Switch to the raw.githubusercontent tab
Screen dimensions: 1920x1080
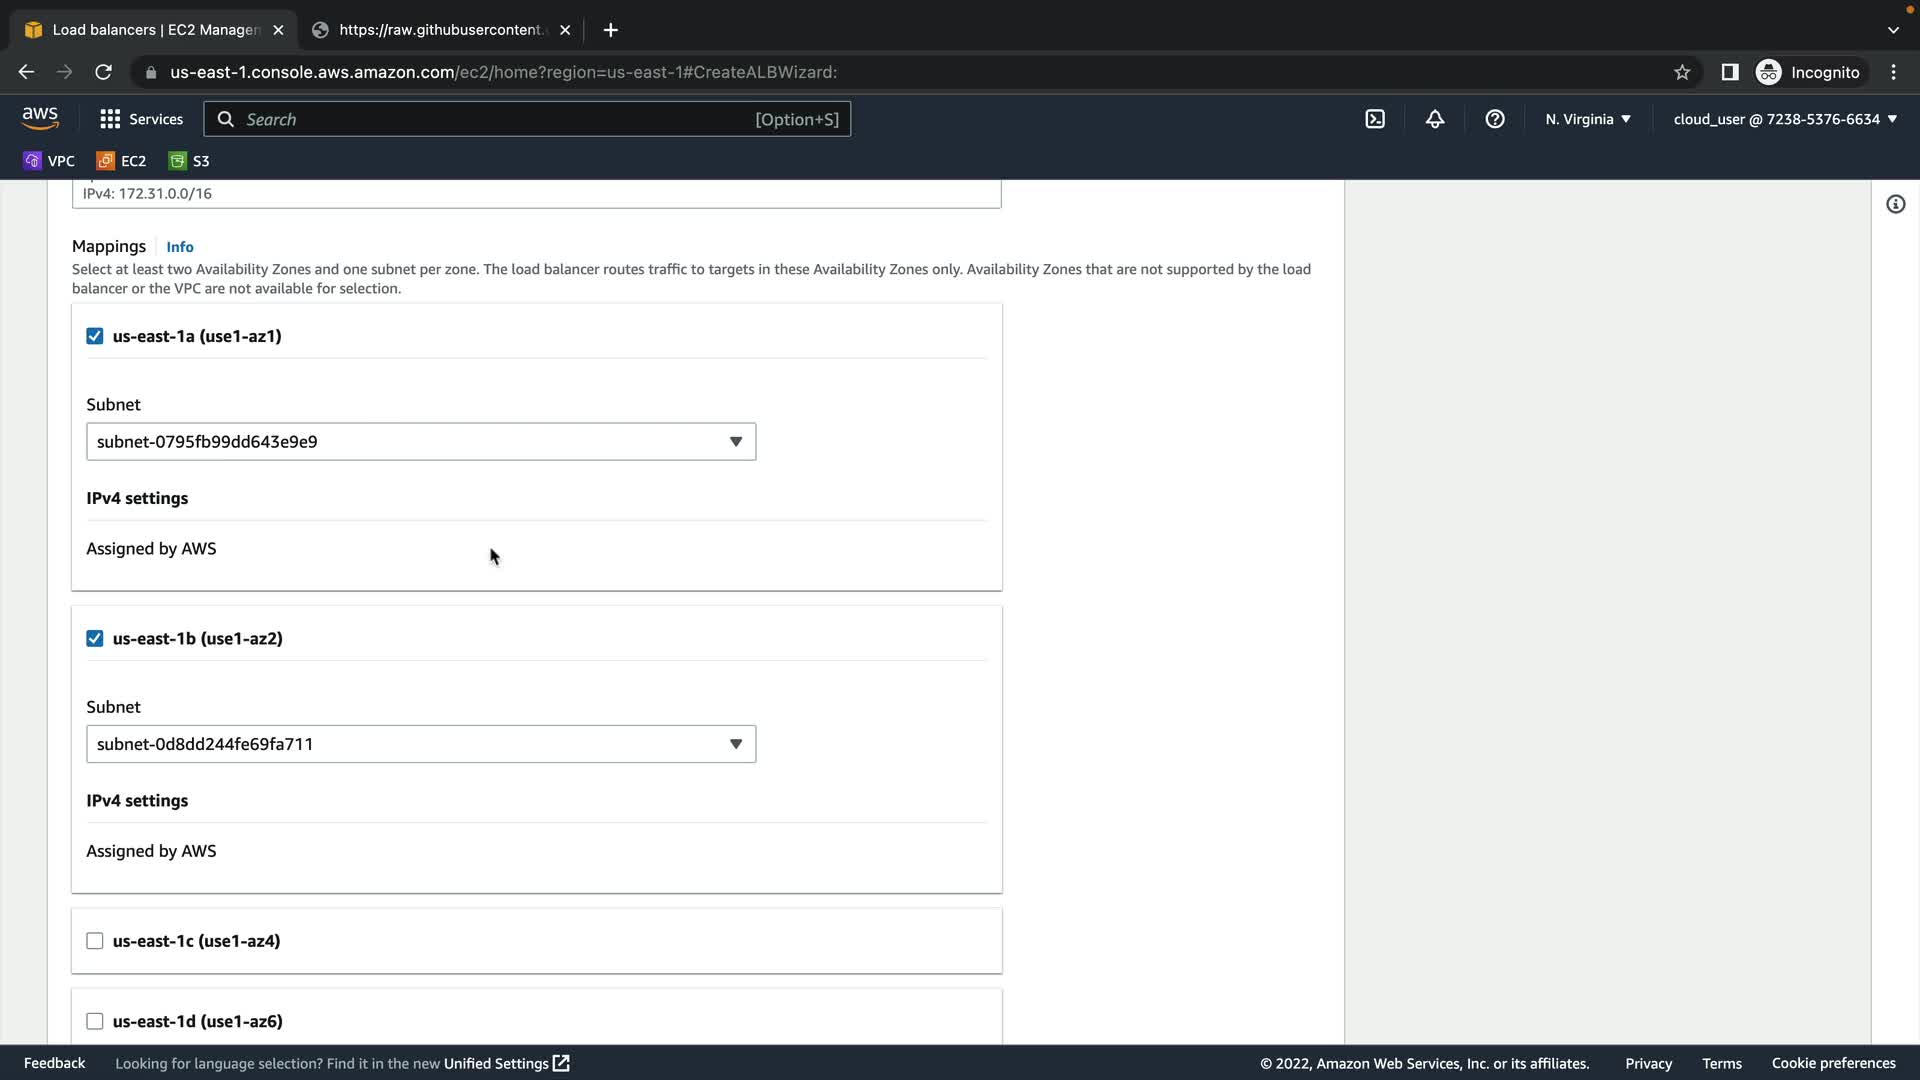pyautogui.click(x=440, y=30)
